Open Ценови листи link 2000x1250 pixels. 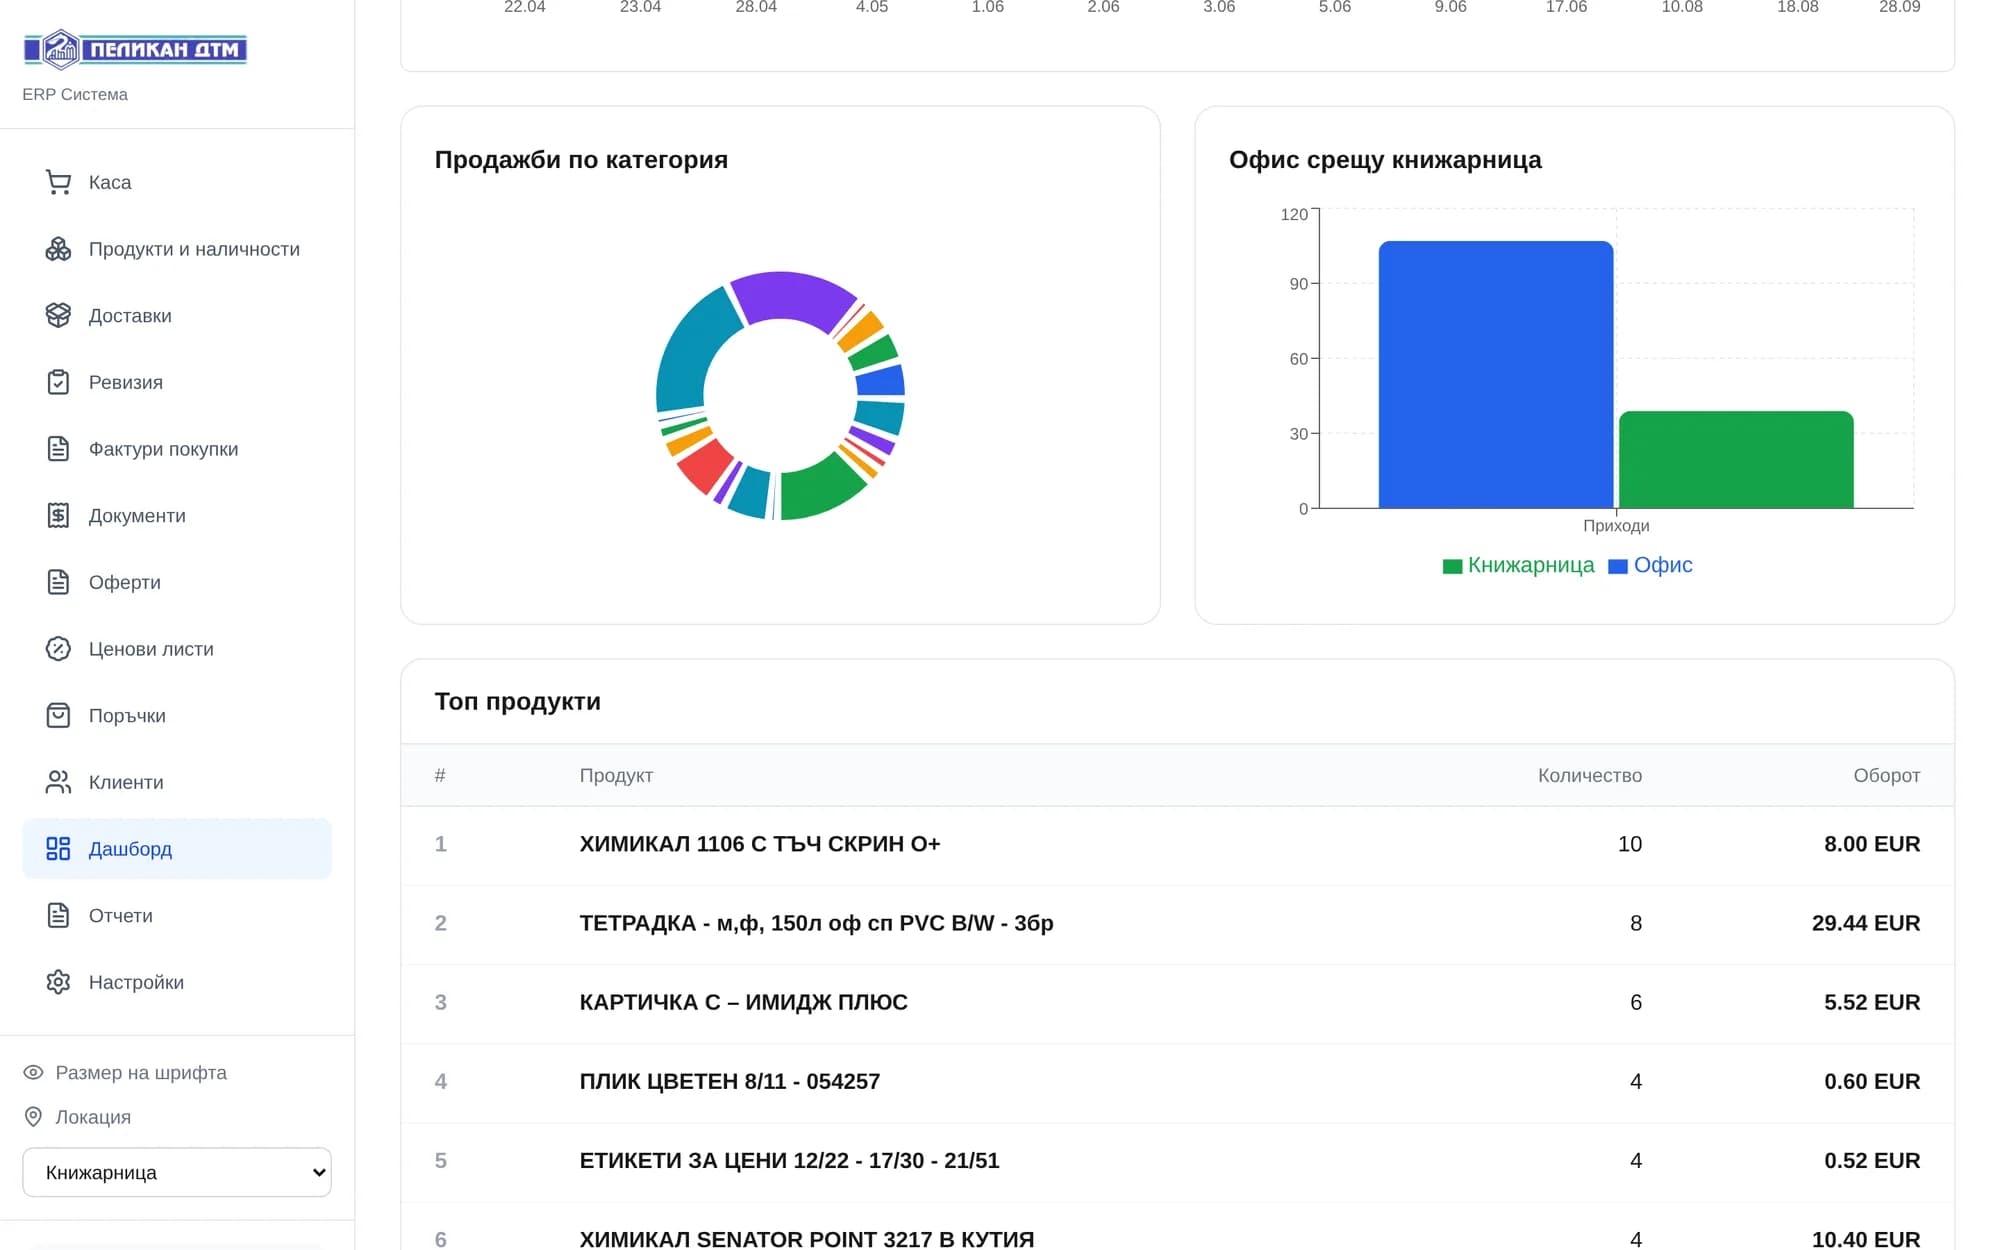tap(177, 649)
